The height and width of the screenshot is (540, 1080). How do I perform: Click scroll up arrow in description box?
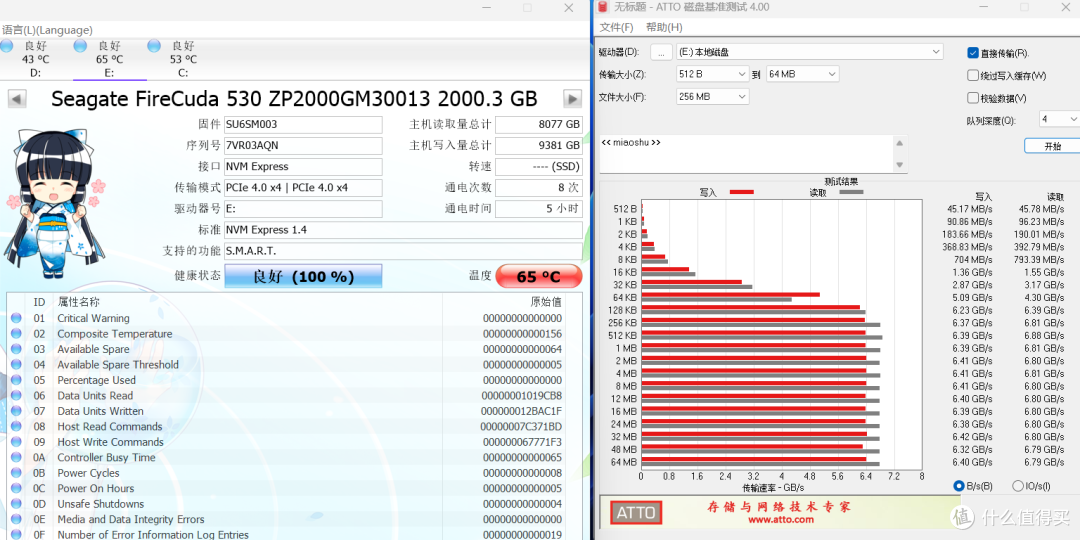click(x=900, y=143)
